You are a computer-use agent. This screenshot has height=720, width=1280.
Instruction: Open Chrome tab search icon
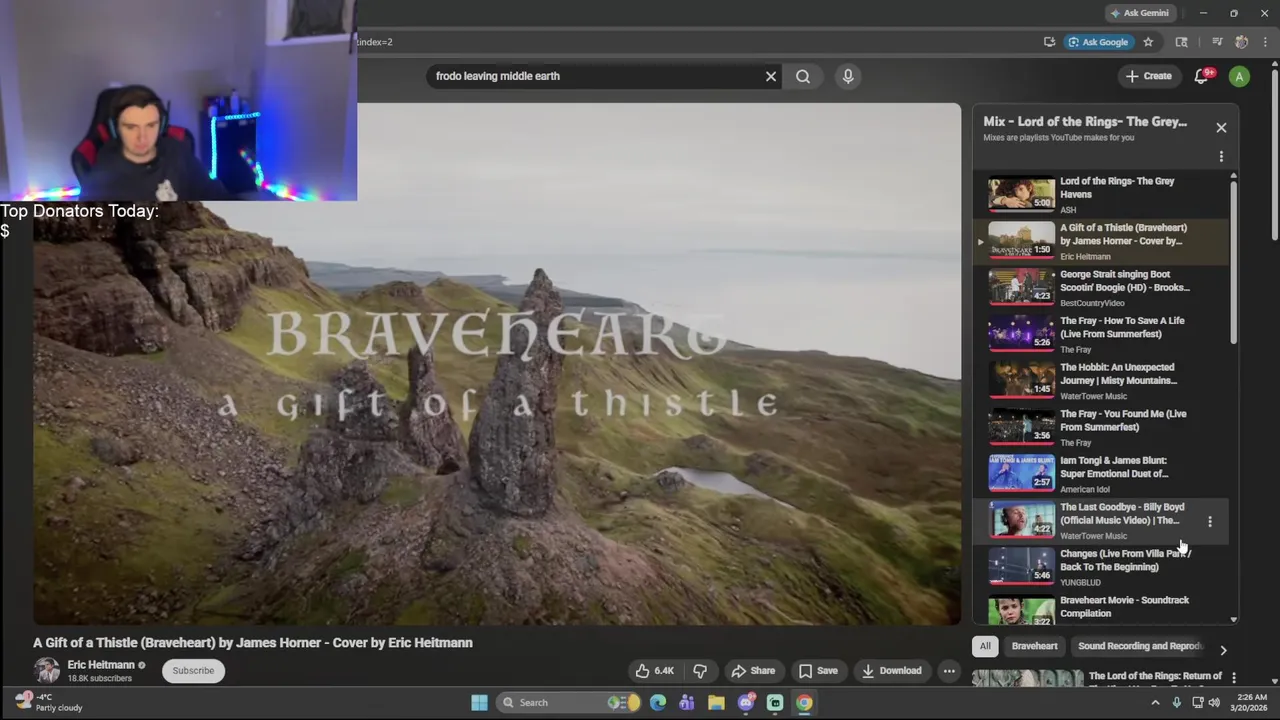pyautogui.click(x=1182, y=42)
